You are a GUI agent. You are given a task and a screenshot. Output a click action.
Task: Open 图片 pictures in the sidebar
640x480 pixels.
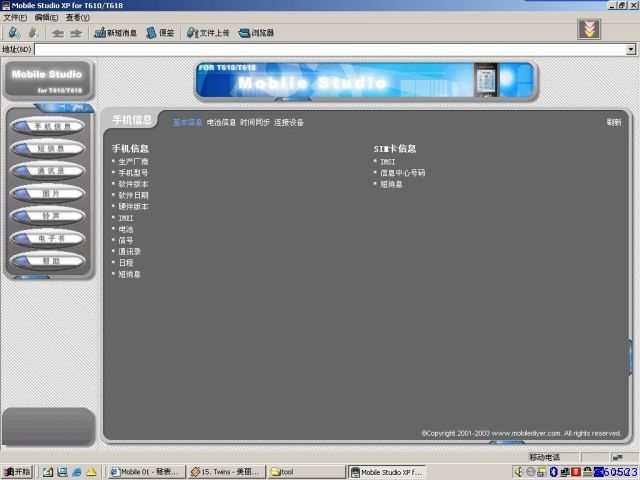(48, 193)
